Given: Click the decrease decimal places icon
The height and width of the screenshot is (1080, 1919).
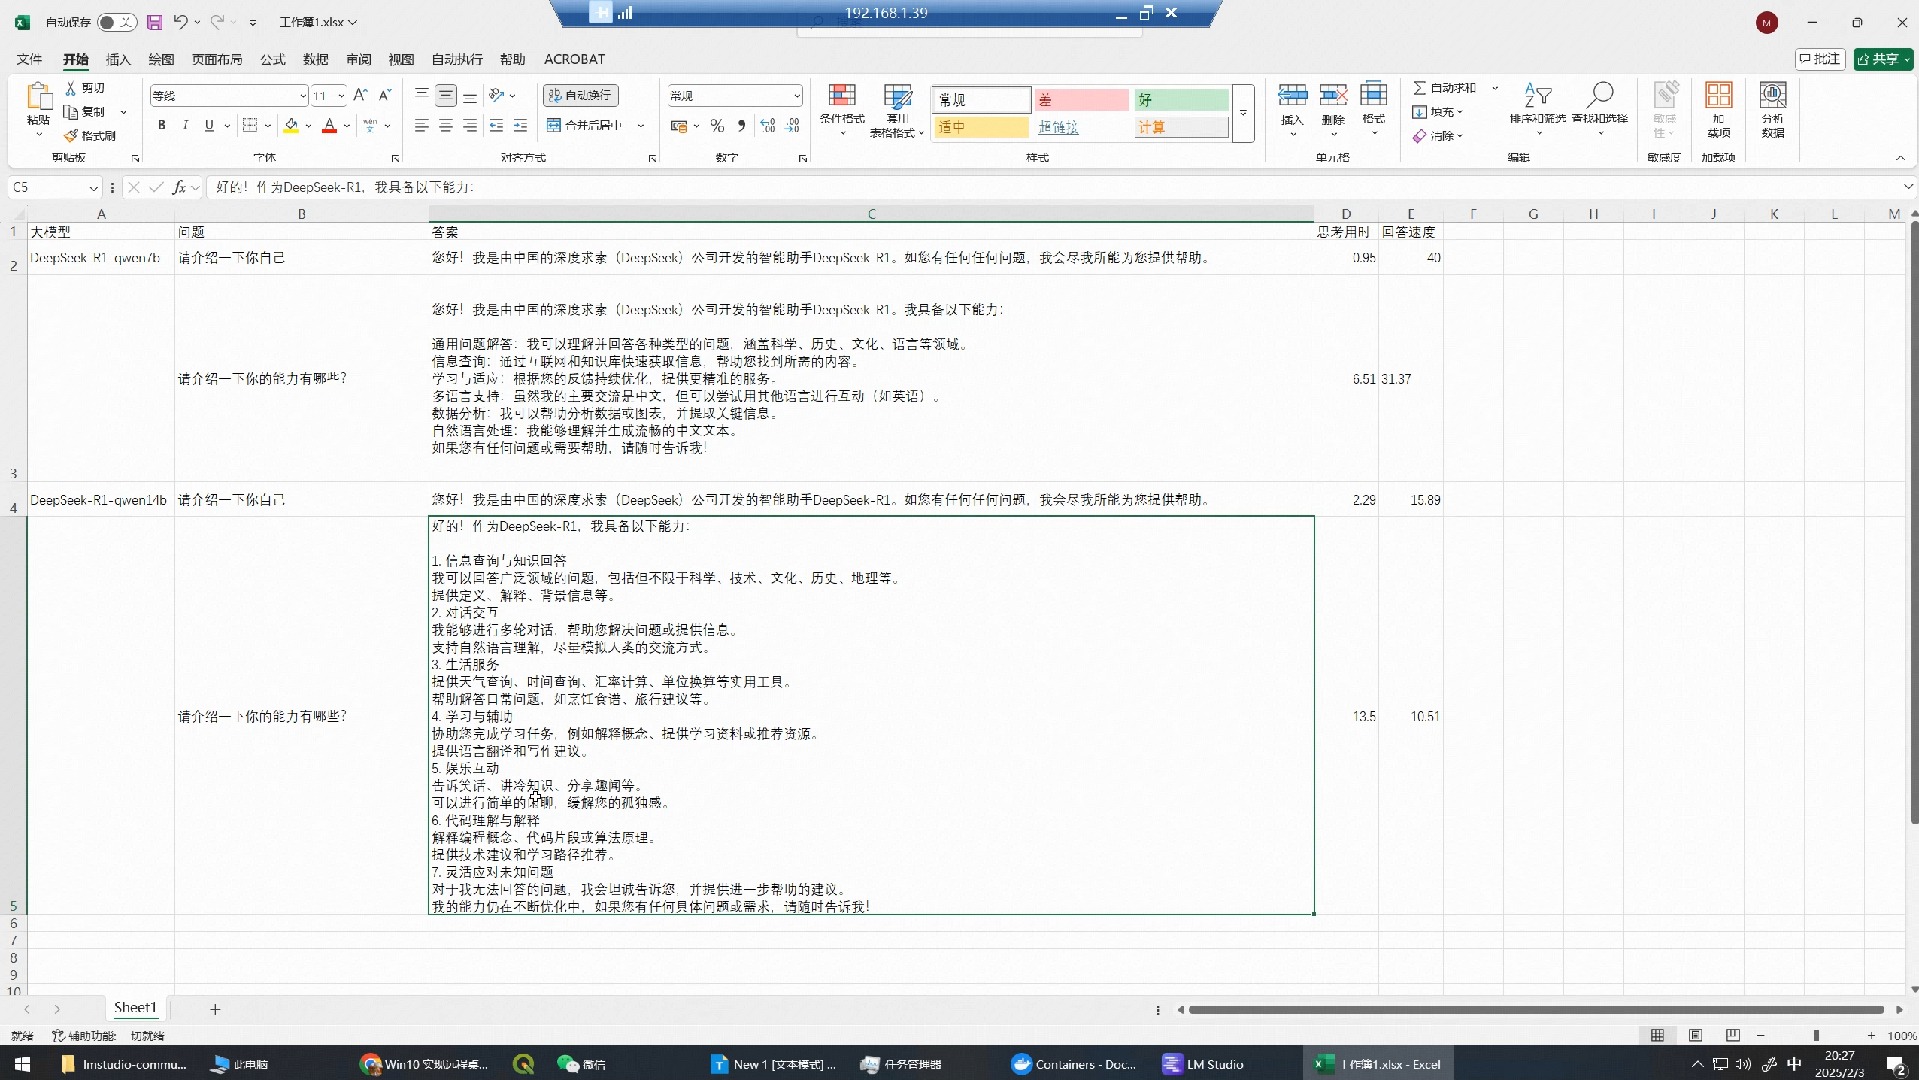Looking at the screenshot, I should [x=793, y=125].
